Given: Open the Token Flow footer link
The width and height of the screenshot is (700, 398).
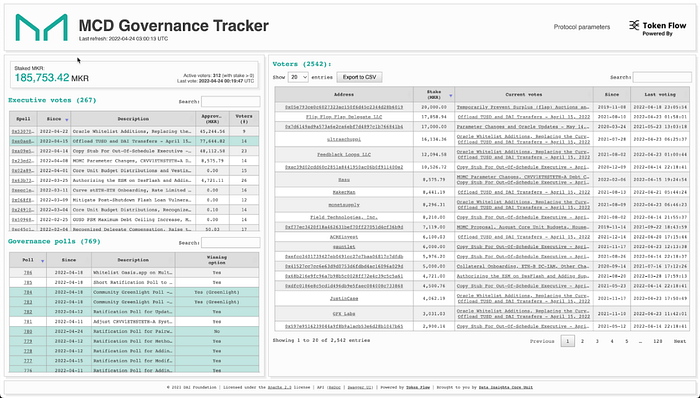Looking at the screenshot, I should tap(419, 387).
